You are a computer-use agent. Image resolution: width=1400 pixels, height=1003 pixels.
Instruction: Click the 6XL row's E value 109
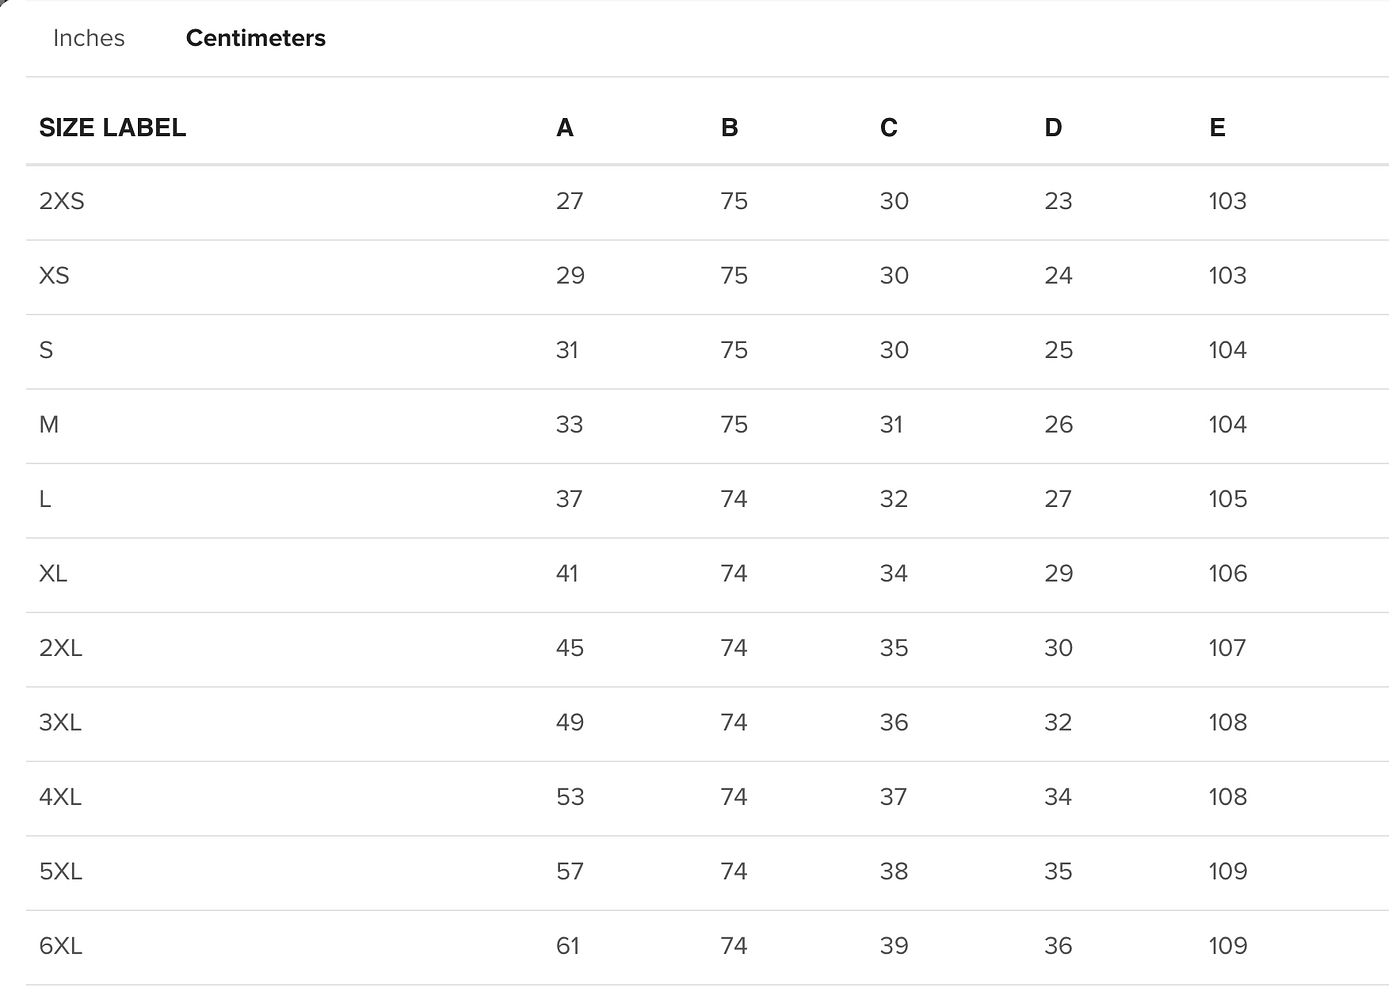(x=1228, y=946)
